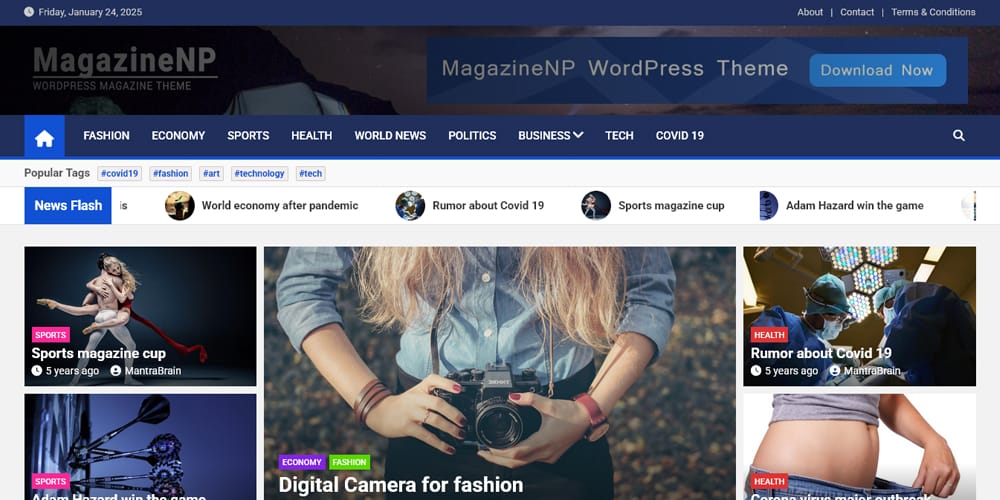Click '5 years ago' on Rumor about Covid card

click(791, 371)
